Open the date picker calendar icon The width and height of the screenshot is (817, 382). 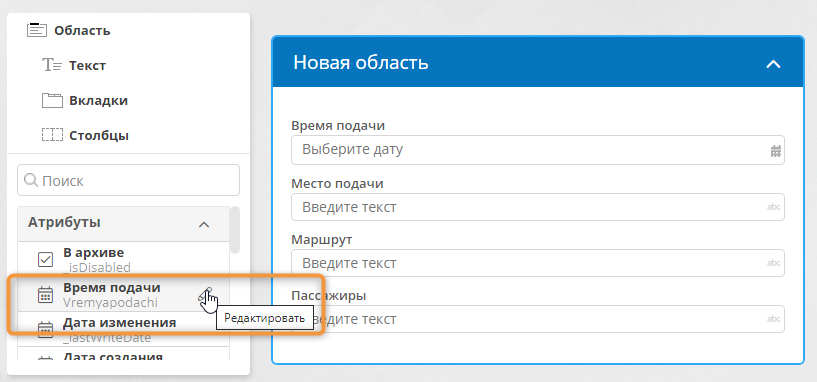tap(775, 151)
